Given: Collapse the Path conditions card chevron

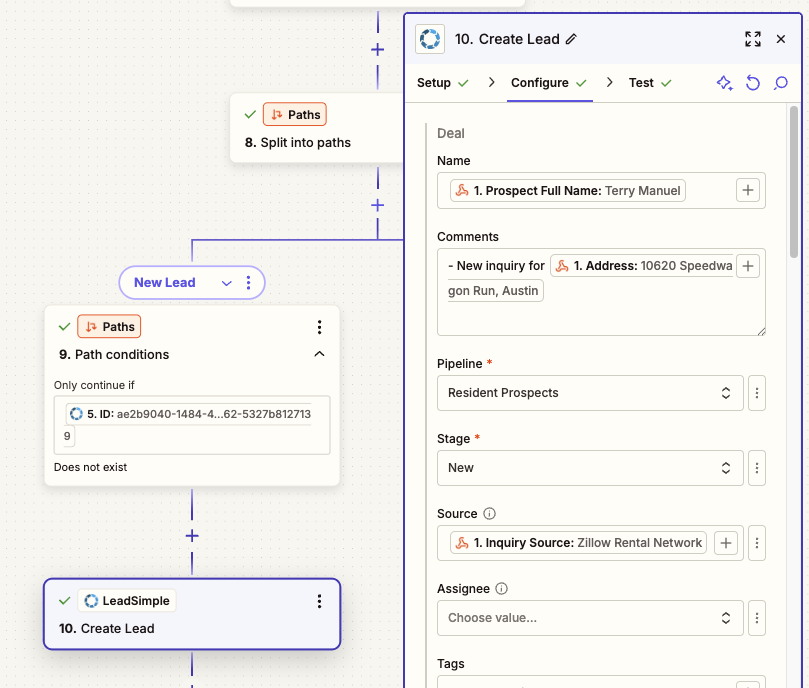Looking at the screenshot, I should point(319,354).
